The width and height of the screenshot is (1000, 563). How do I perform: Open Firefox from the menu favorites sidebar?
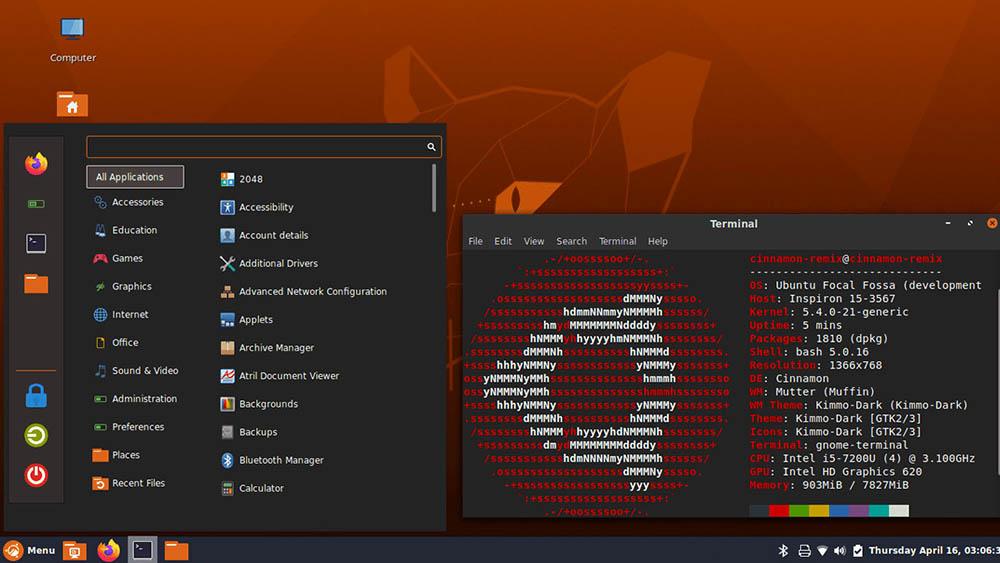(36, 164)
